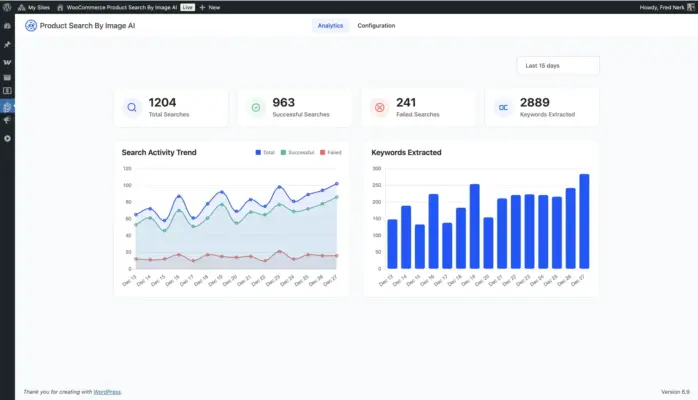This screenshot has height=400, width=698.
Task: Click the Total Searches label
Action: pyautogui.click(x=169, y=114)
